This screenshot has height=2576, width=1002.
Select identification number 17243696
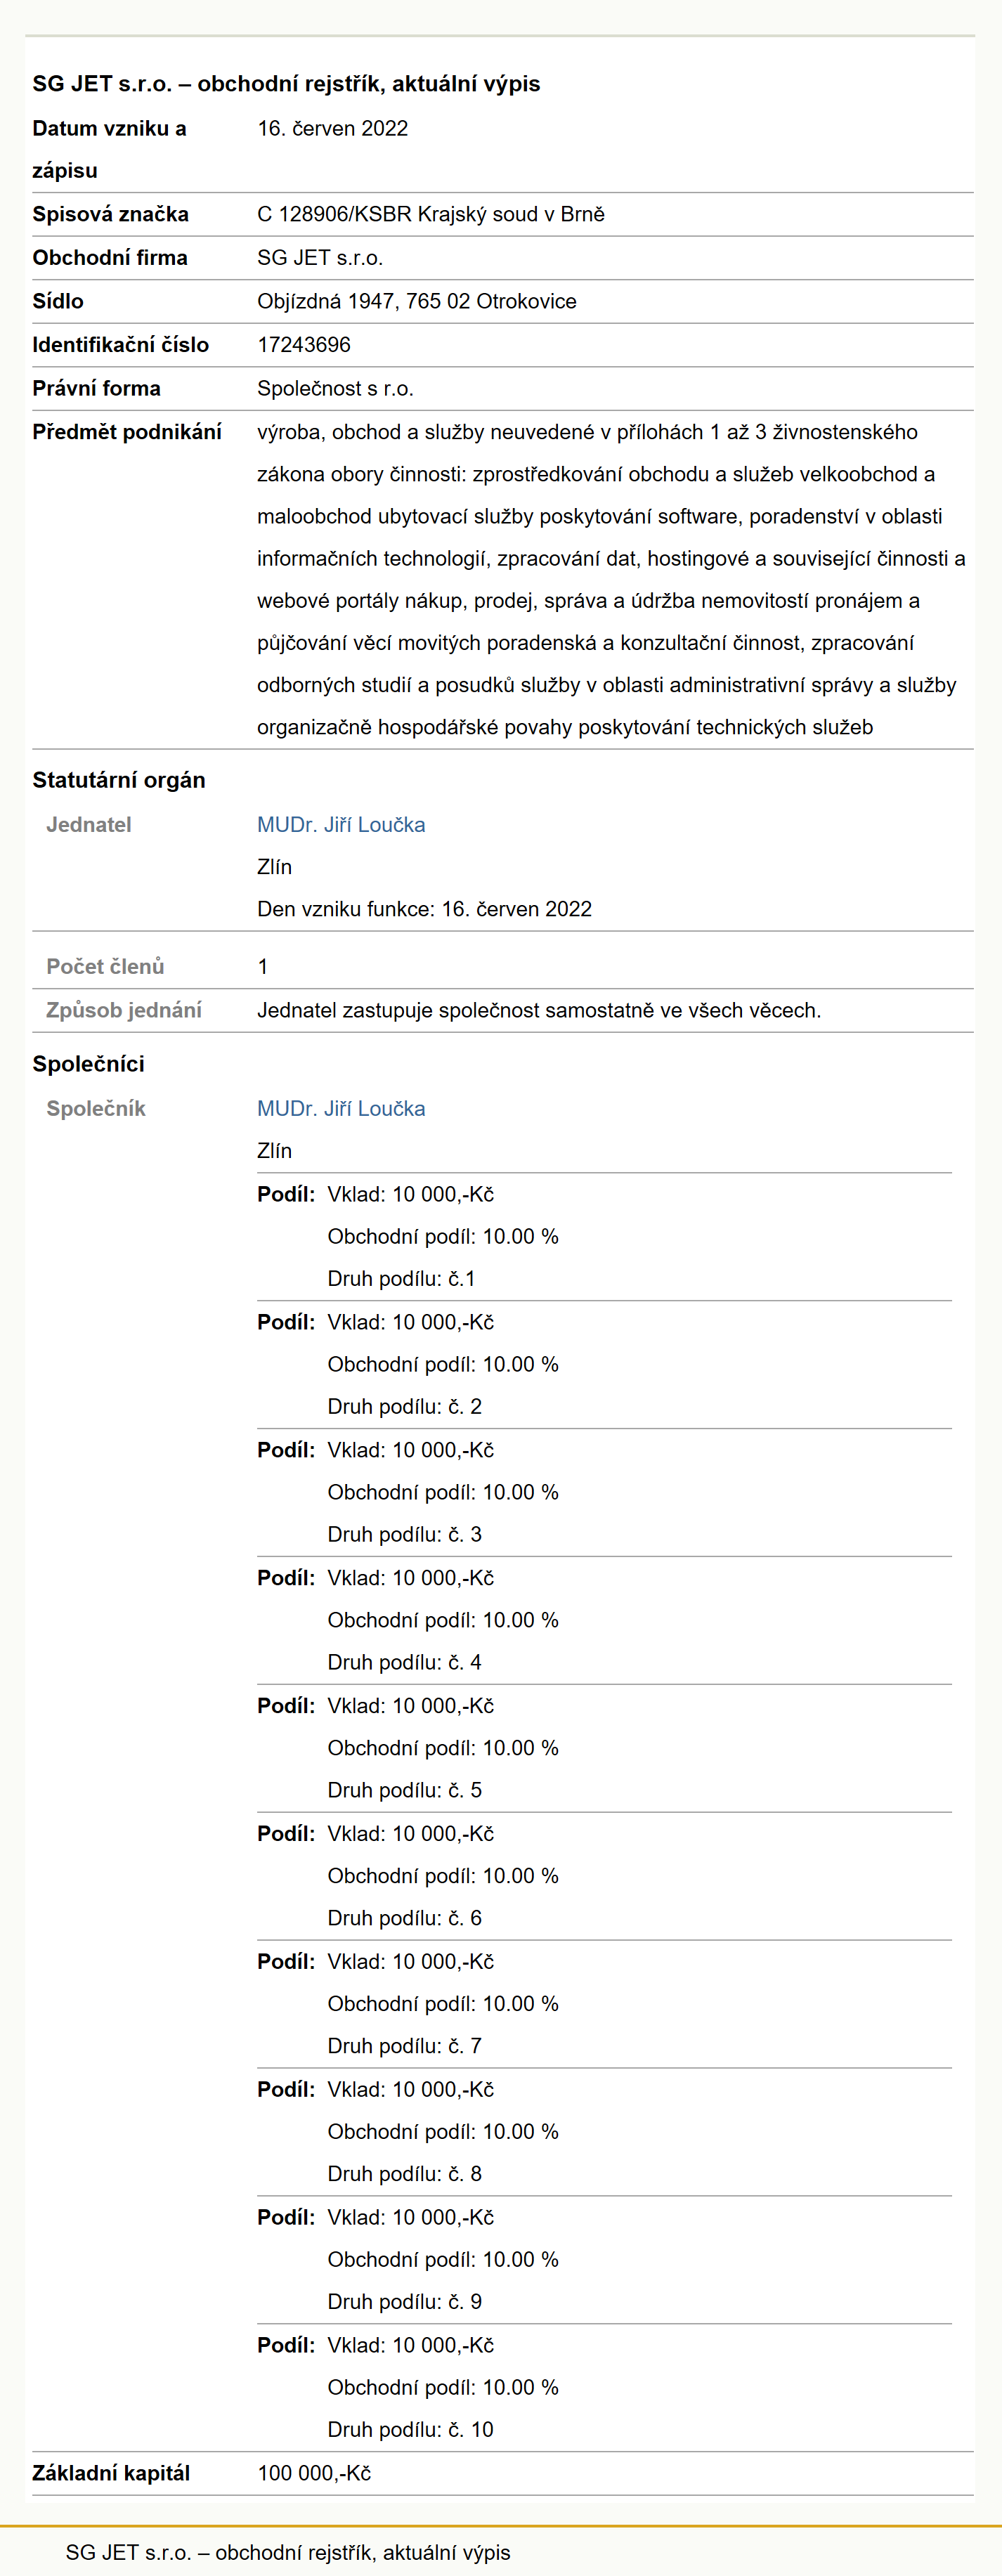[x=304, y=345]
